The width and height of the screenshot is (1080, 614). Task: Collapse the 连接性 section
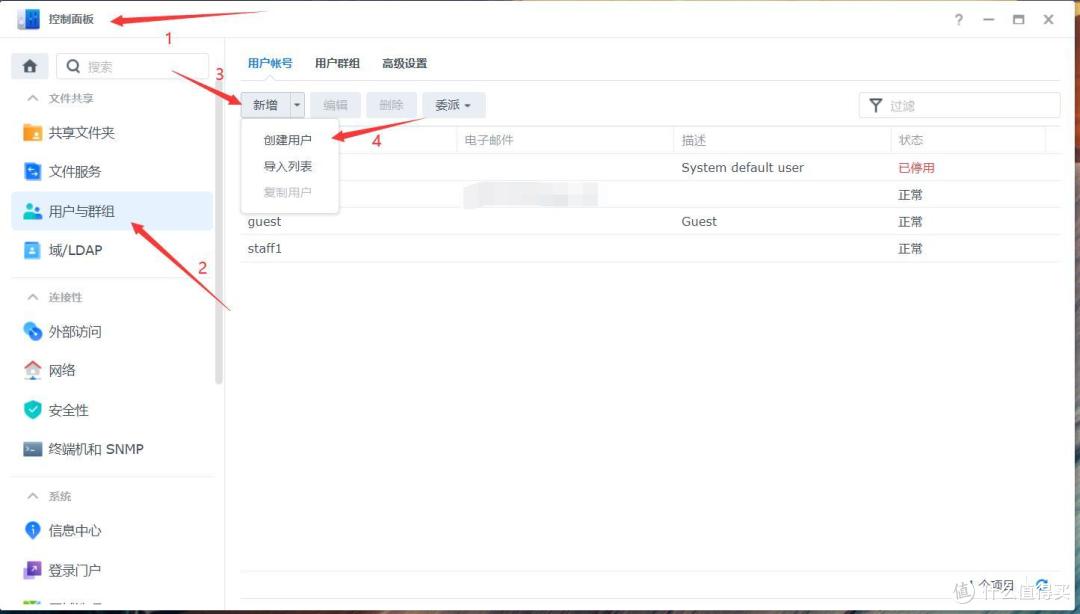point(32,297)
